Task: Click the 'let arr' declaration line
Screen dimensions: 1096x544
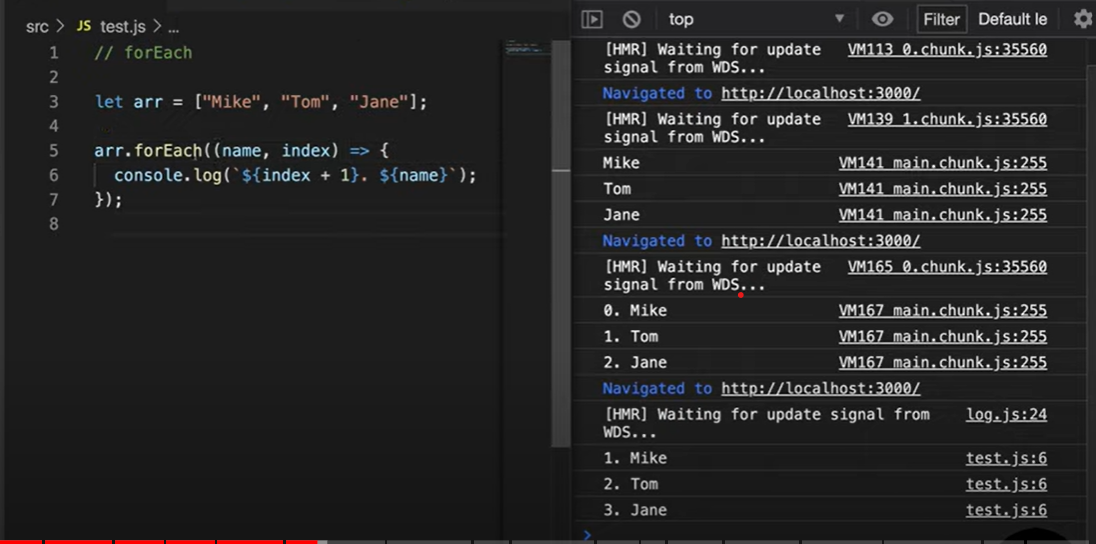Action: point(261,102)
